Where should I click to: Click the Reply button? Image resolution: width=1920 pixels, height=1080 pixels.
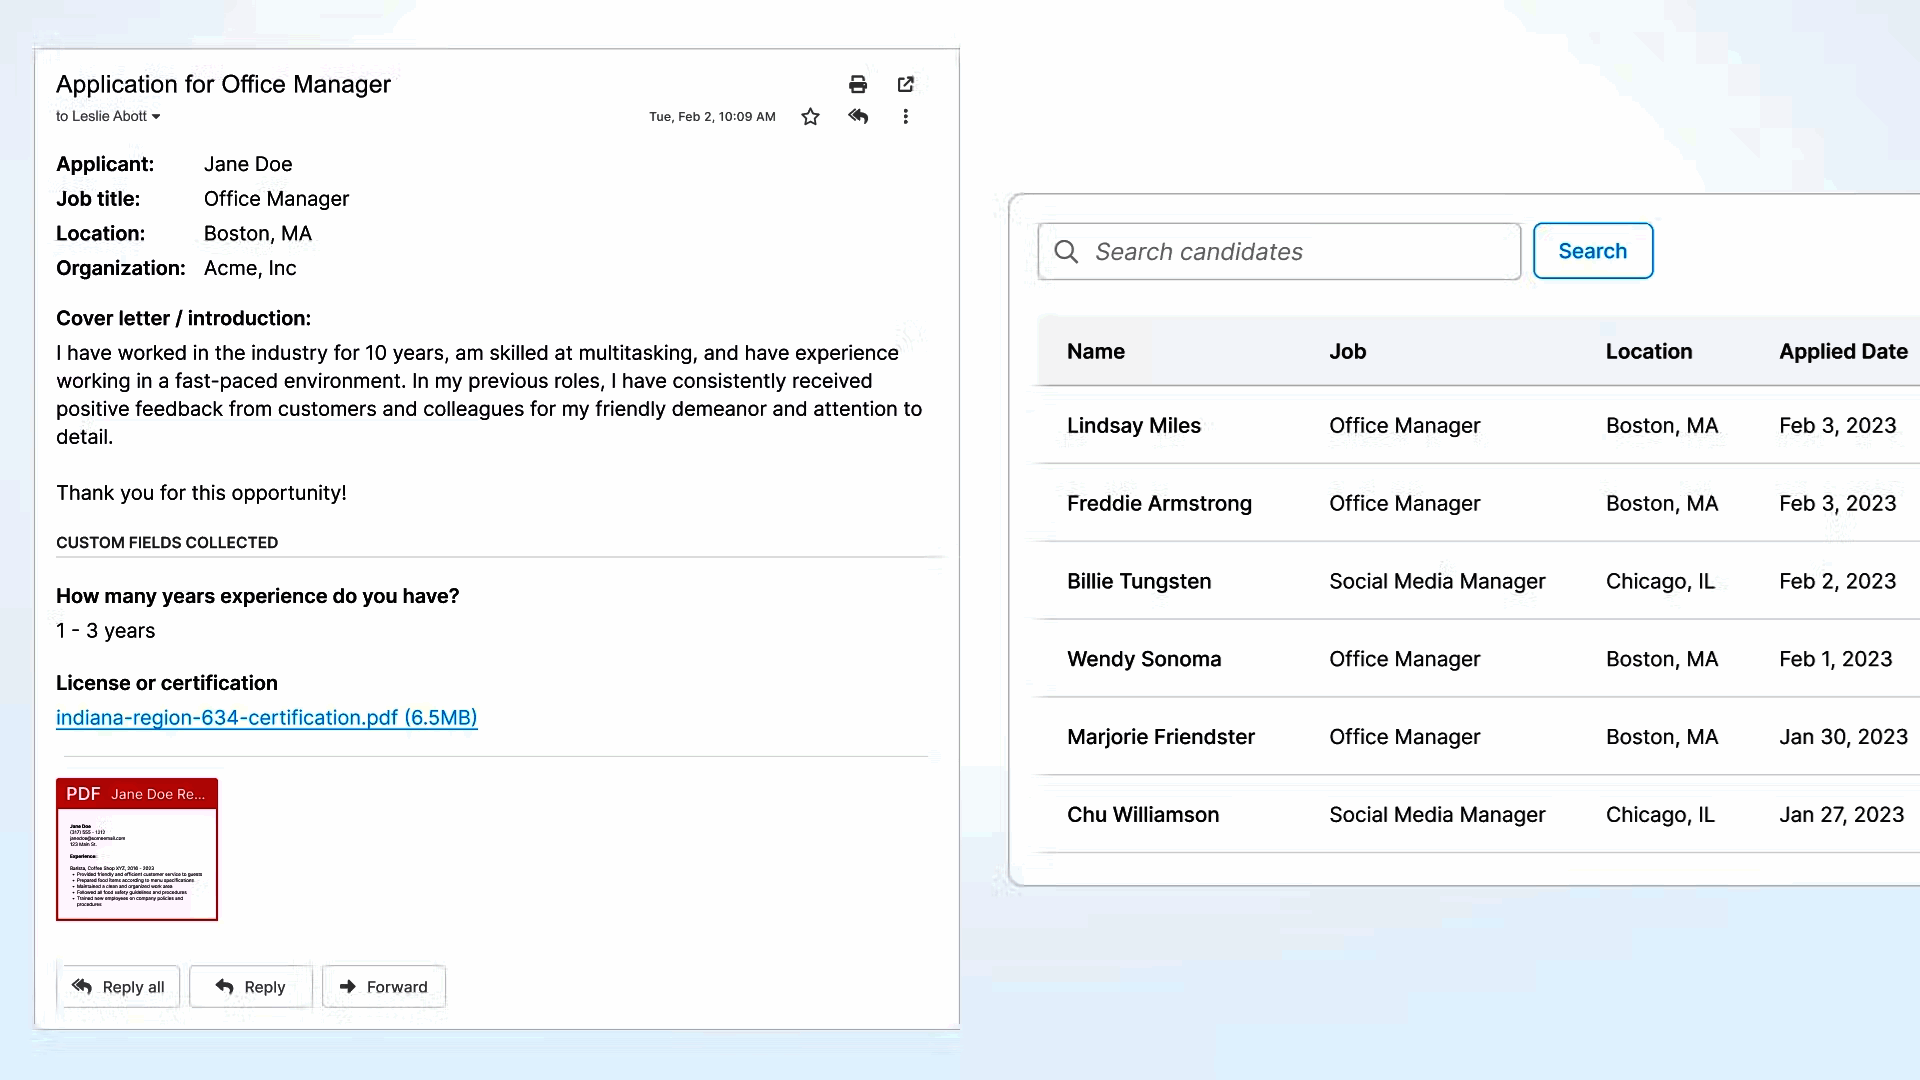pos(250,986)
